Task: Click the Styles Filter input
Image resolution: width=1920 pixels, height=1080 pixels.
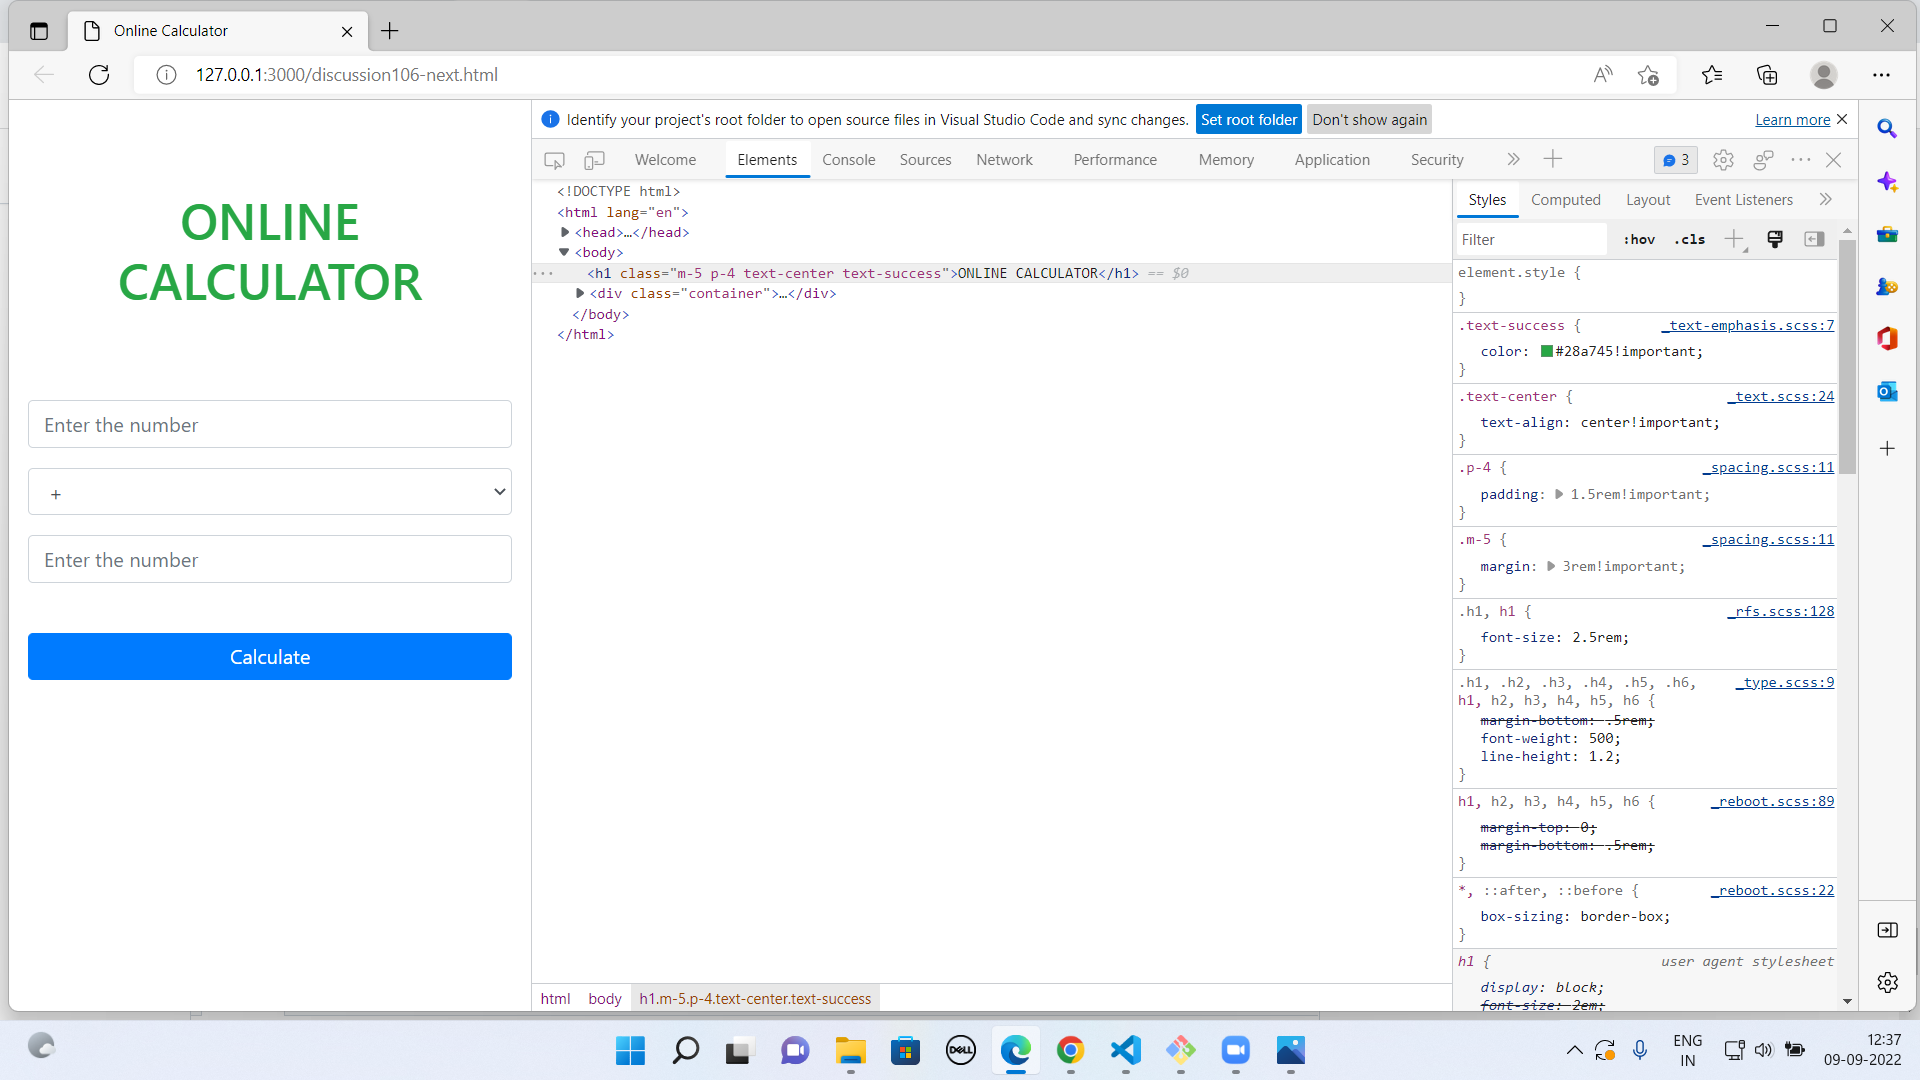Action: [1530, 240]
